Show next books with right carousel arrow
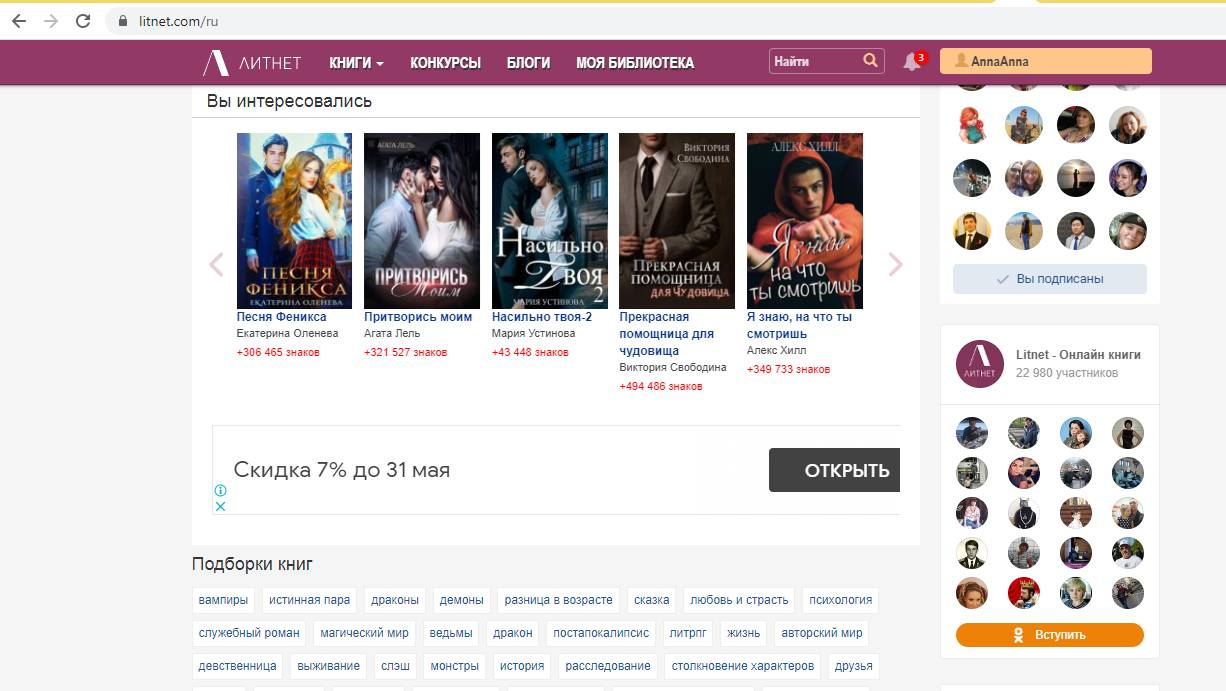This screenshot has width=1226, height=691. [895, 264]
